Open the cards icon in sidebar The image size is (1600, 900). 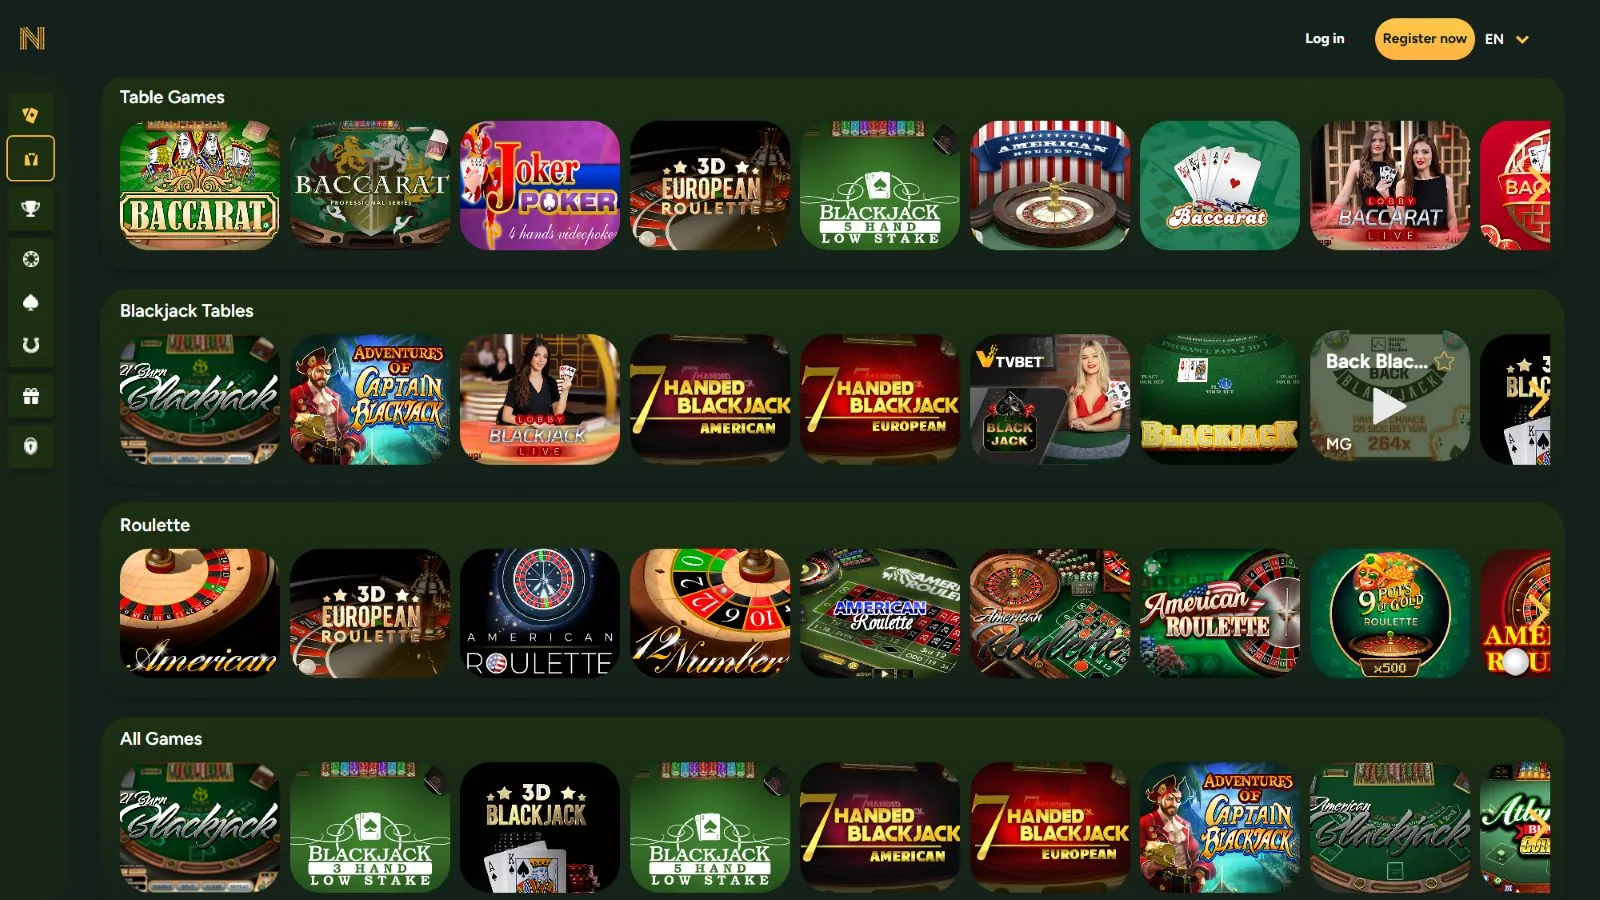coord(31,115)
